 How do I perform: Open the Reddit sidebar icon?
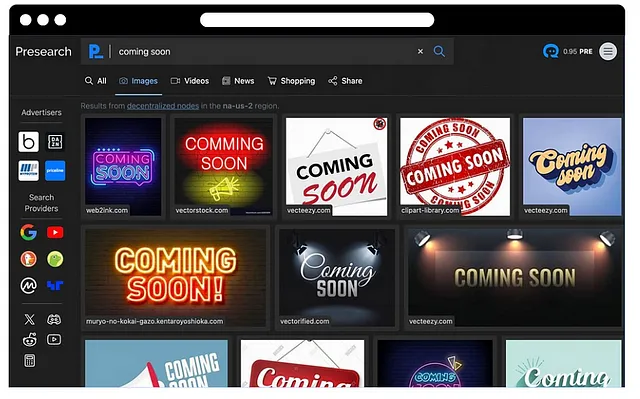tap(29, 339)
